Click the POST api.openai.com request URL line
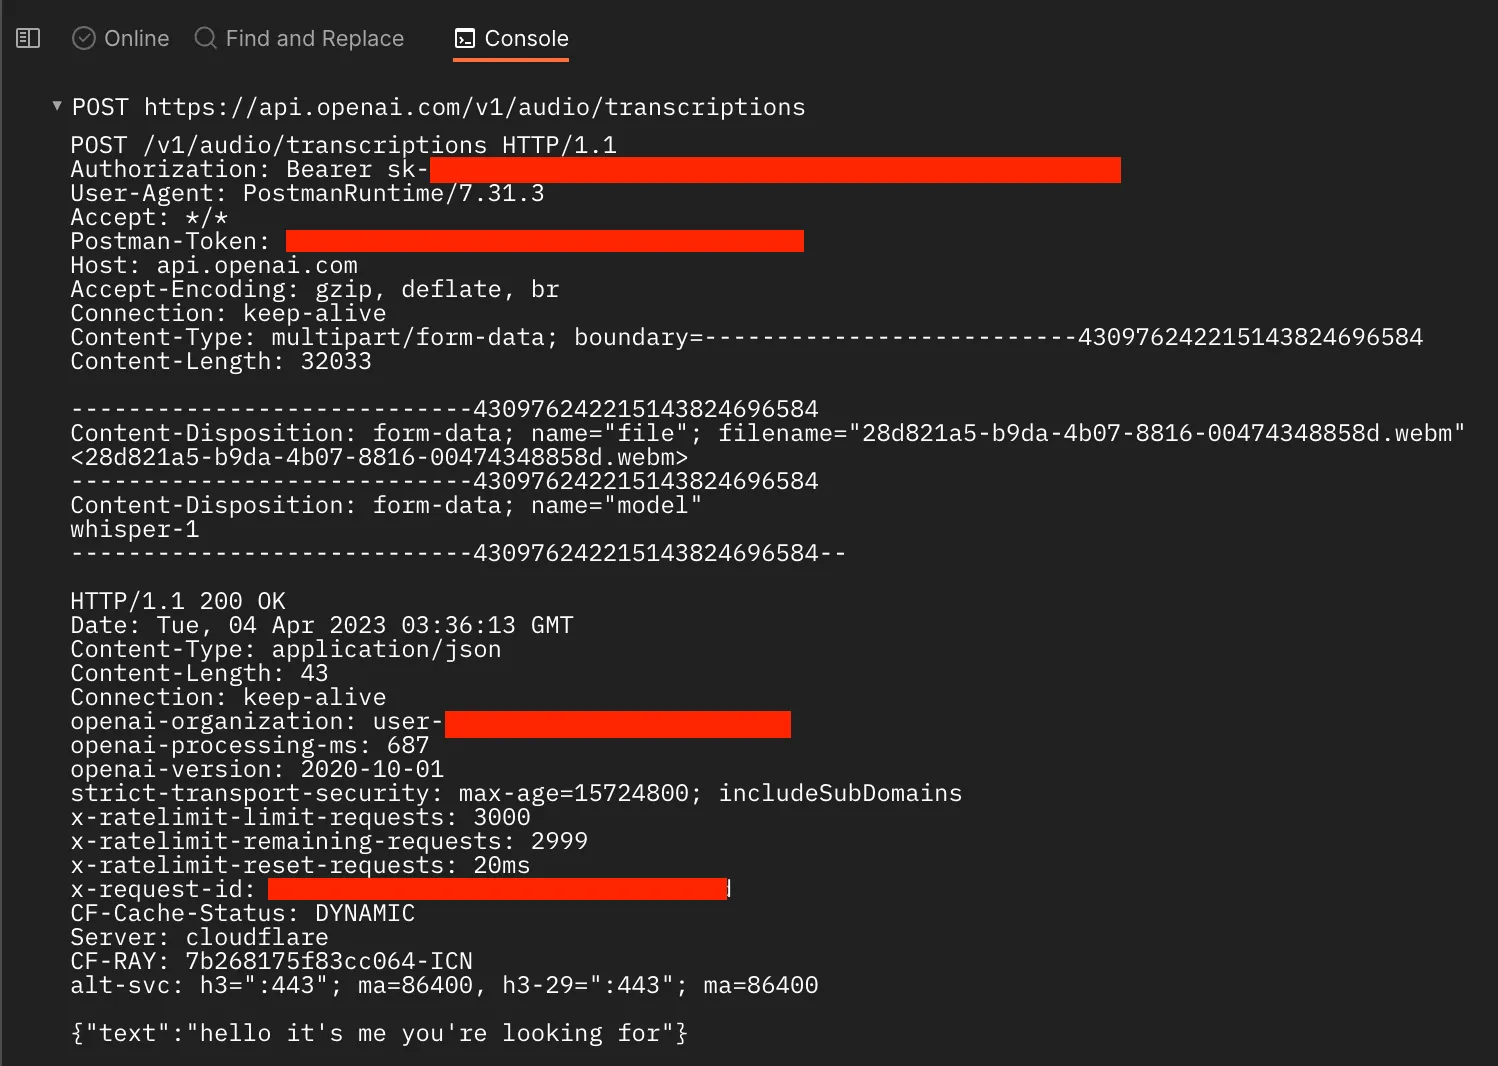The height and width of the screenshot is (1066, 1498). pos(438,107)
